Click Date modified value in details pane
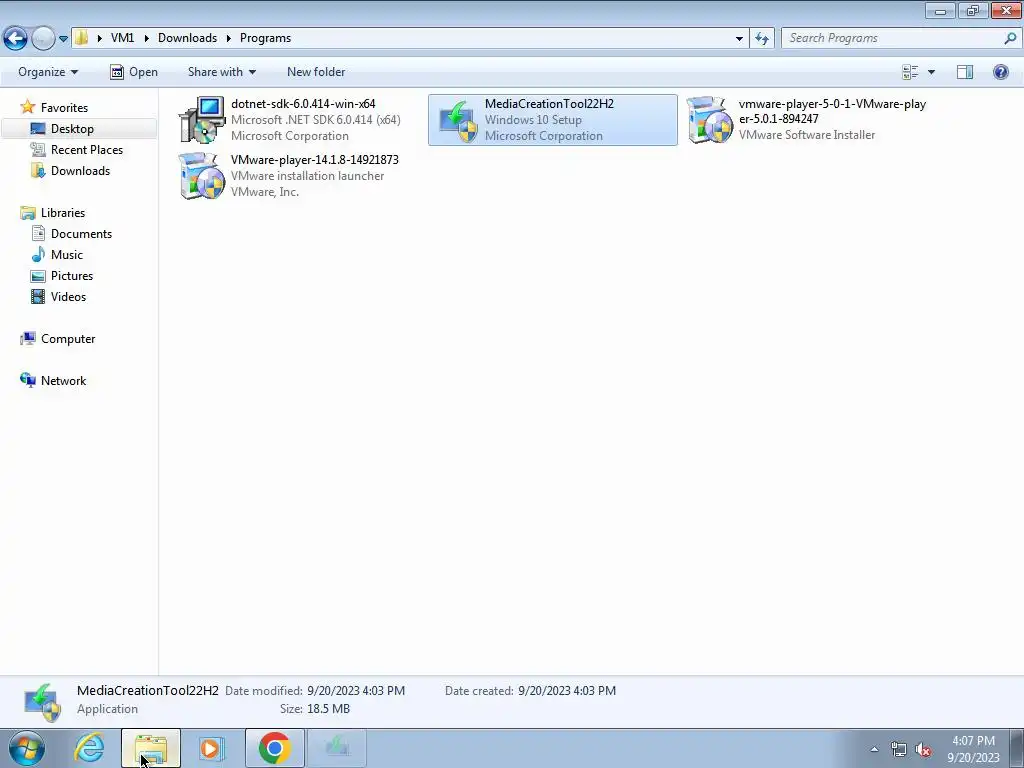This screenshot has height=768, width=1024. [x=356, y=691]
